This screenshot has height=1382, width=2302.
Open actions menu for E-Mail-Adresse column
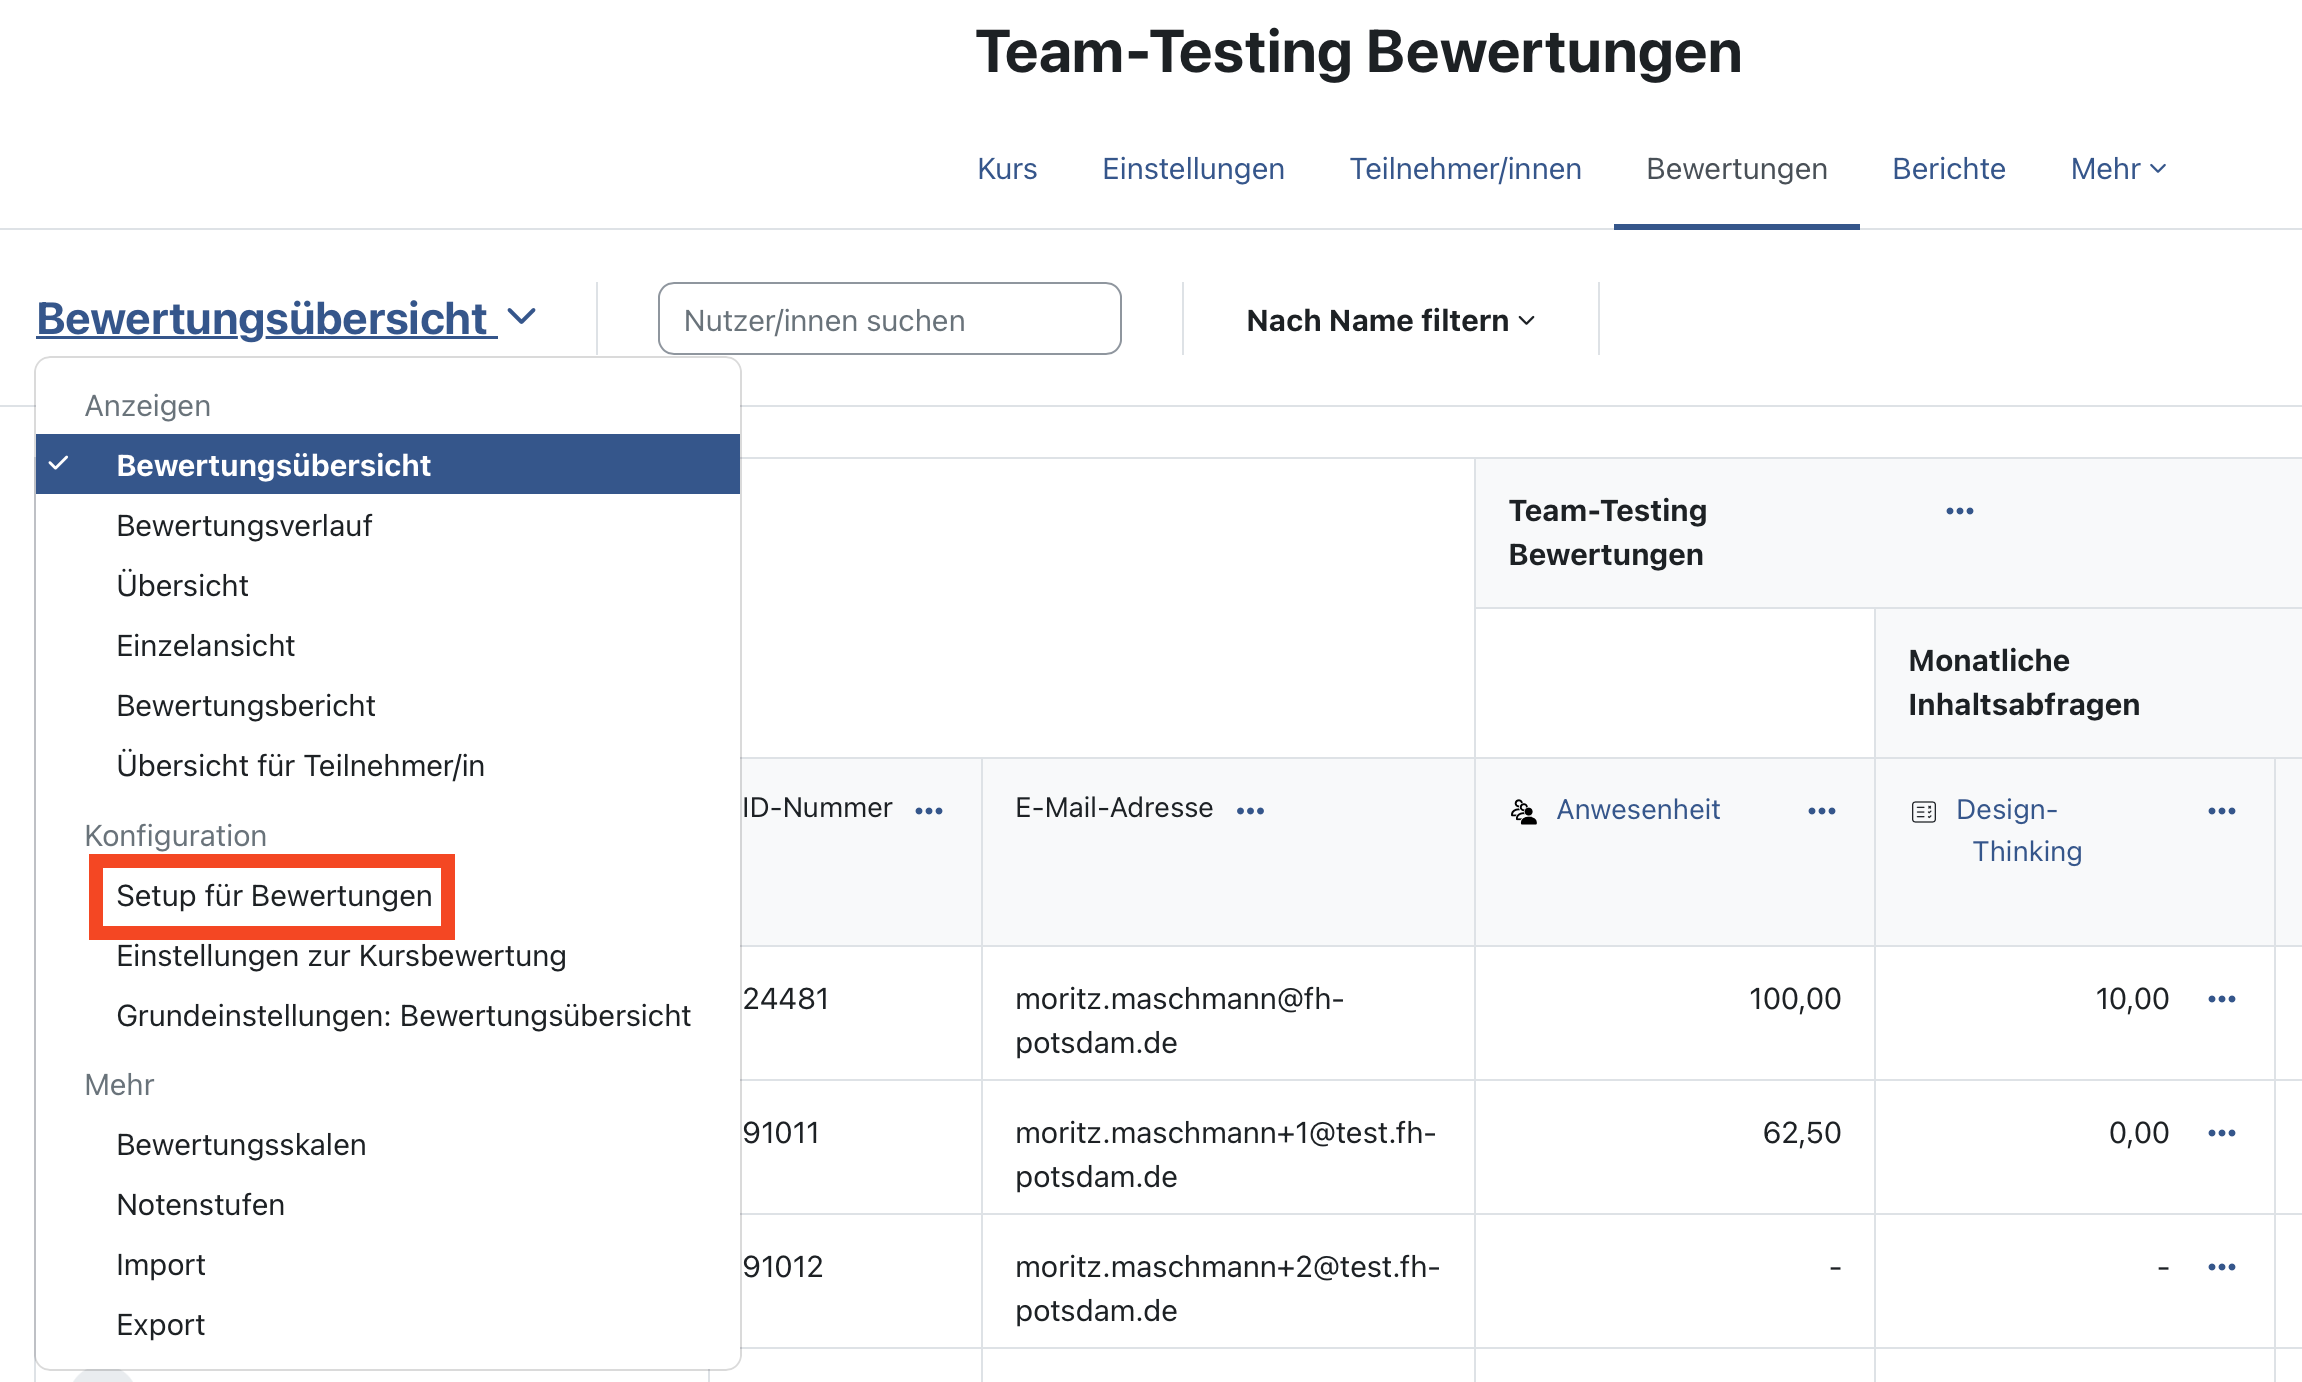1250,811
